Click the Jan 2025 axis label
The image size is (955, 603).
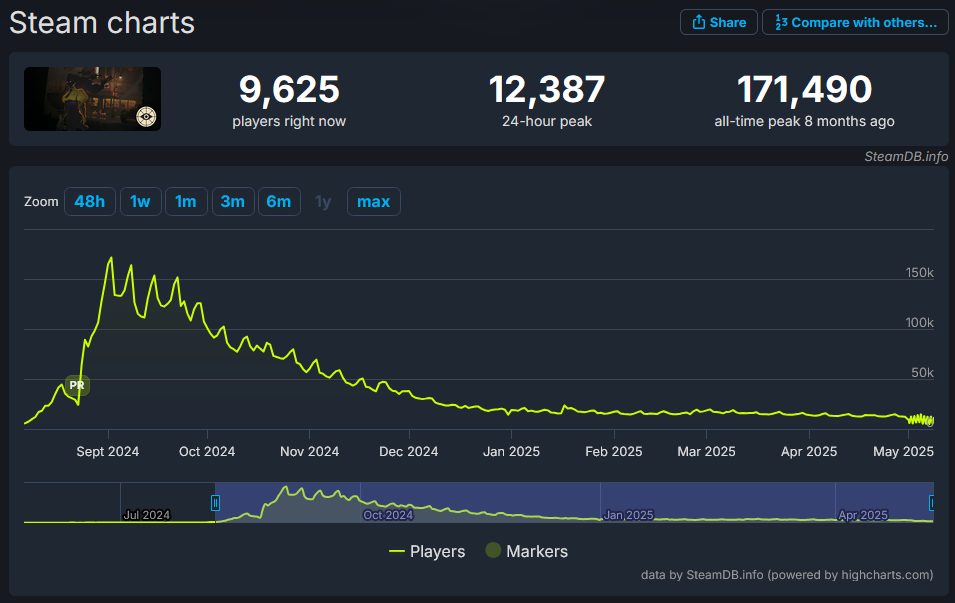pyautogui.click(x=511, y=451)
